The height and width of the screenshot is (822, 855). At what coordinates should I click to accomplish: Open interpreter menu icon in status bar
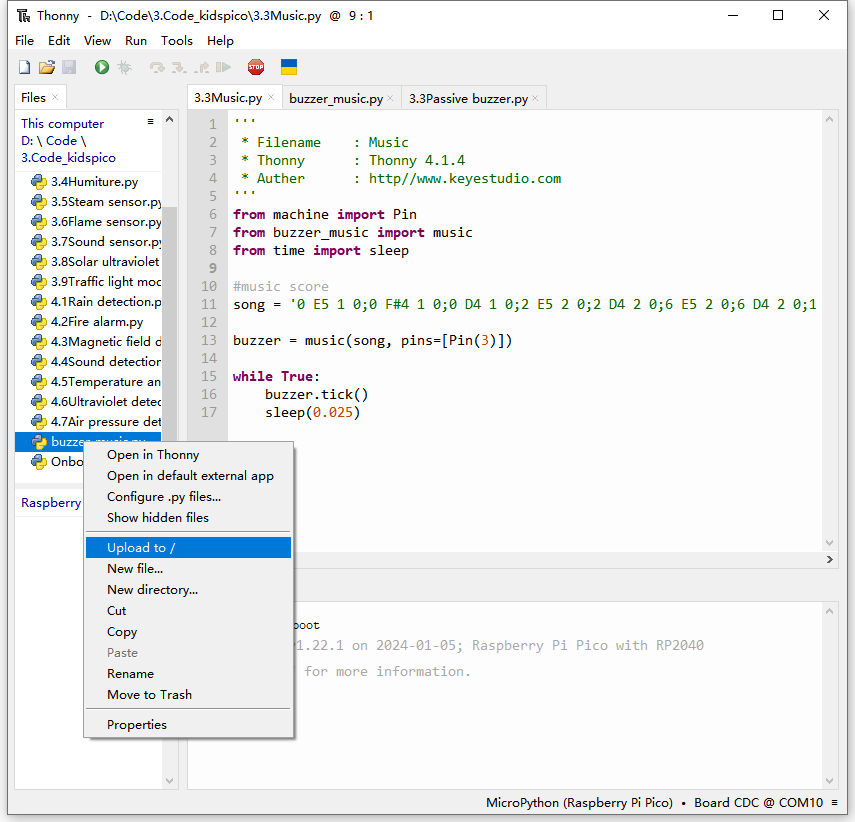tap(834, 802)
